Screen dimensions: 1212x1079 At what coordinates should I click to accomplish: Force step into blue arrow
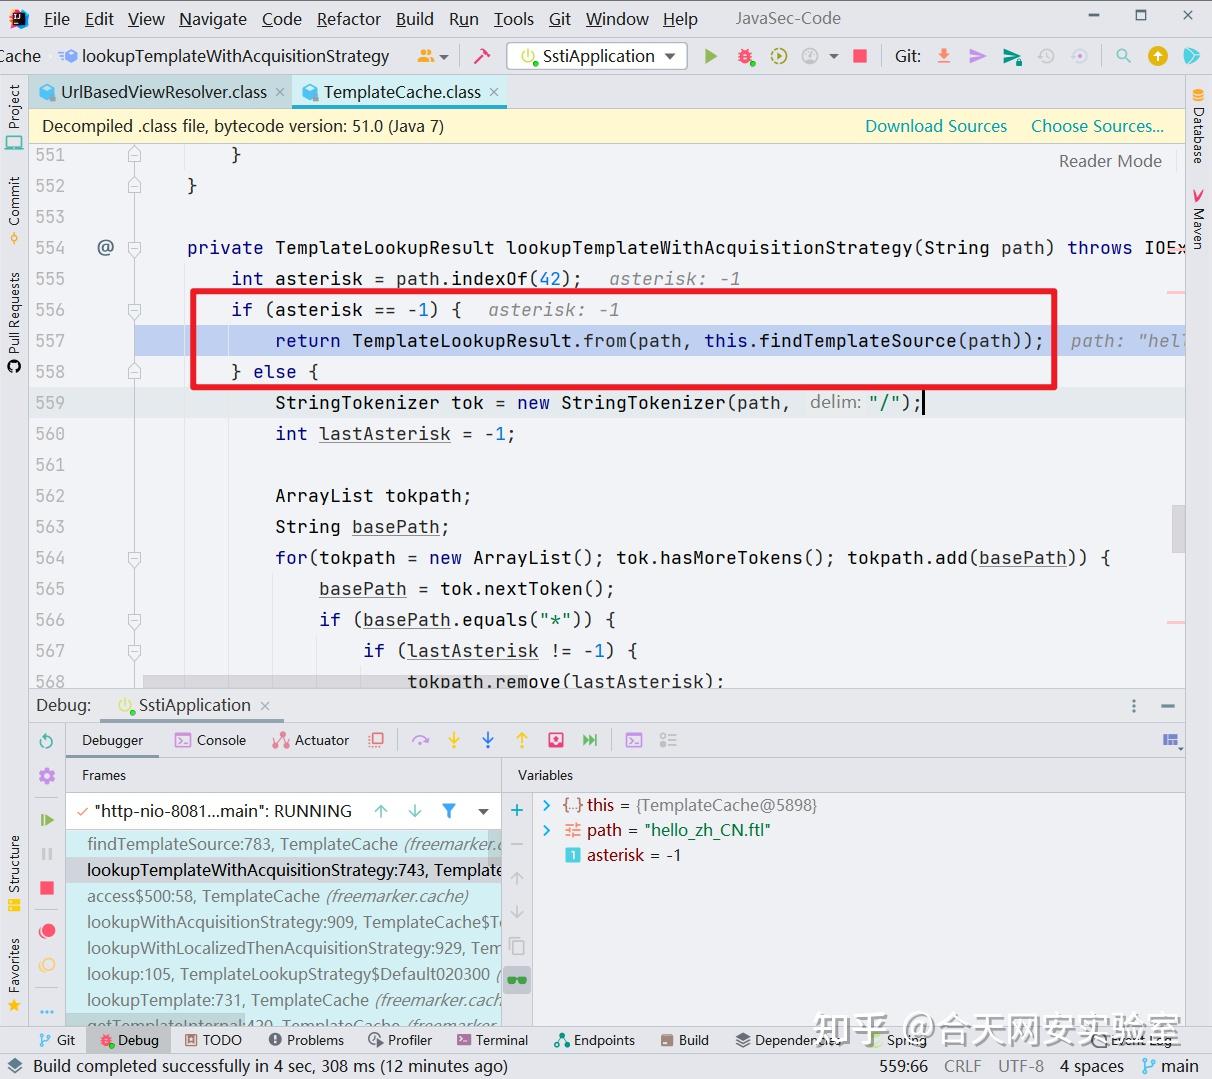(488, 740)
